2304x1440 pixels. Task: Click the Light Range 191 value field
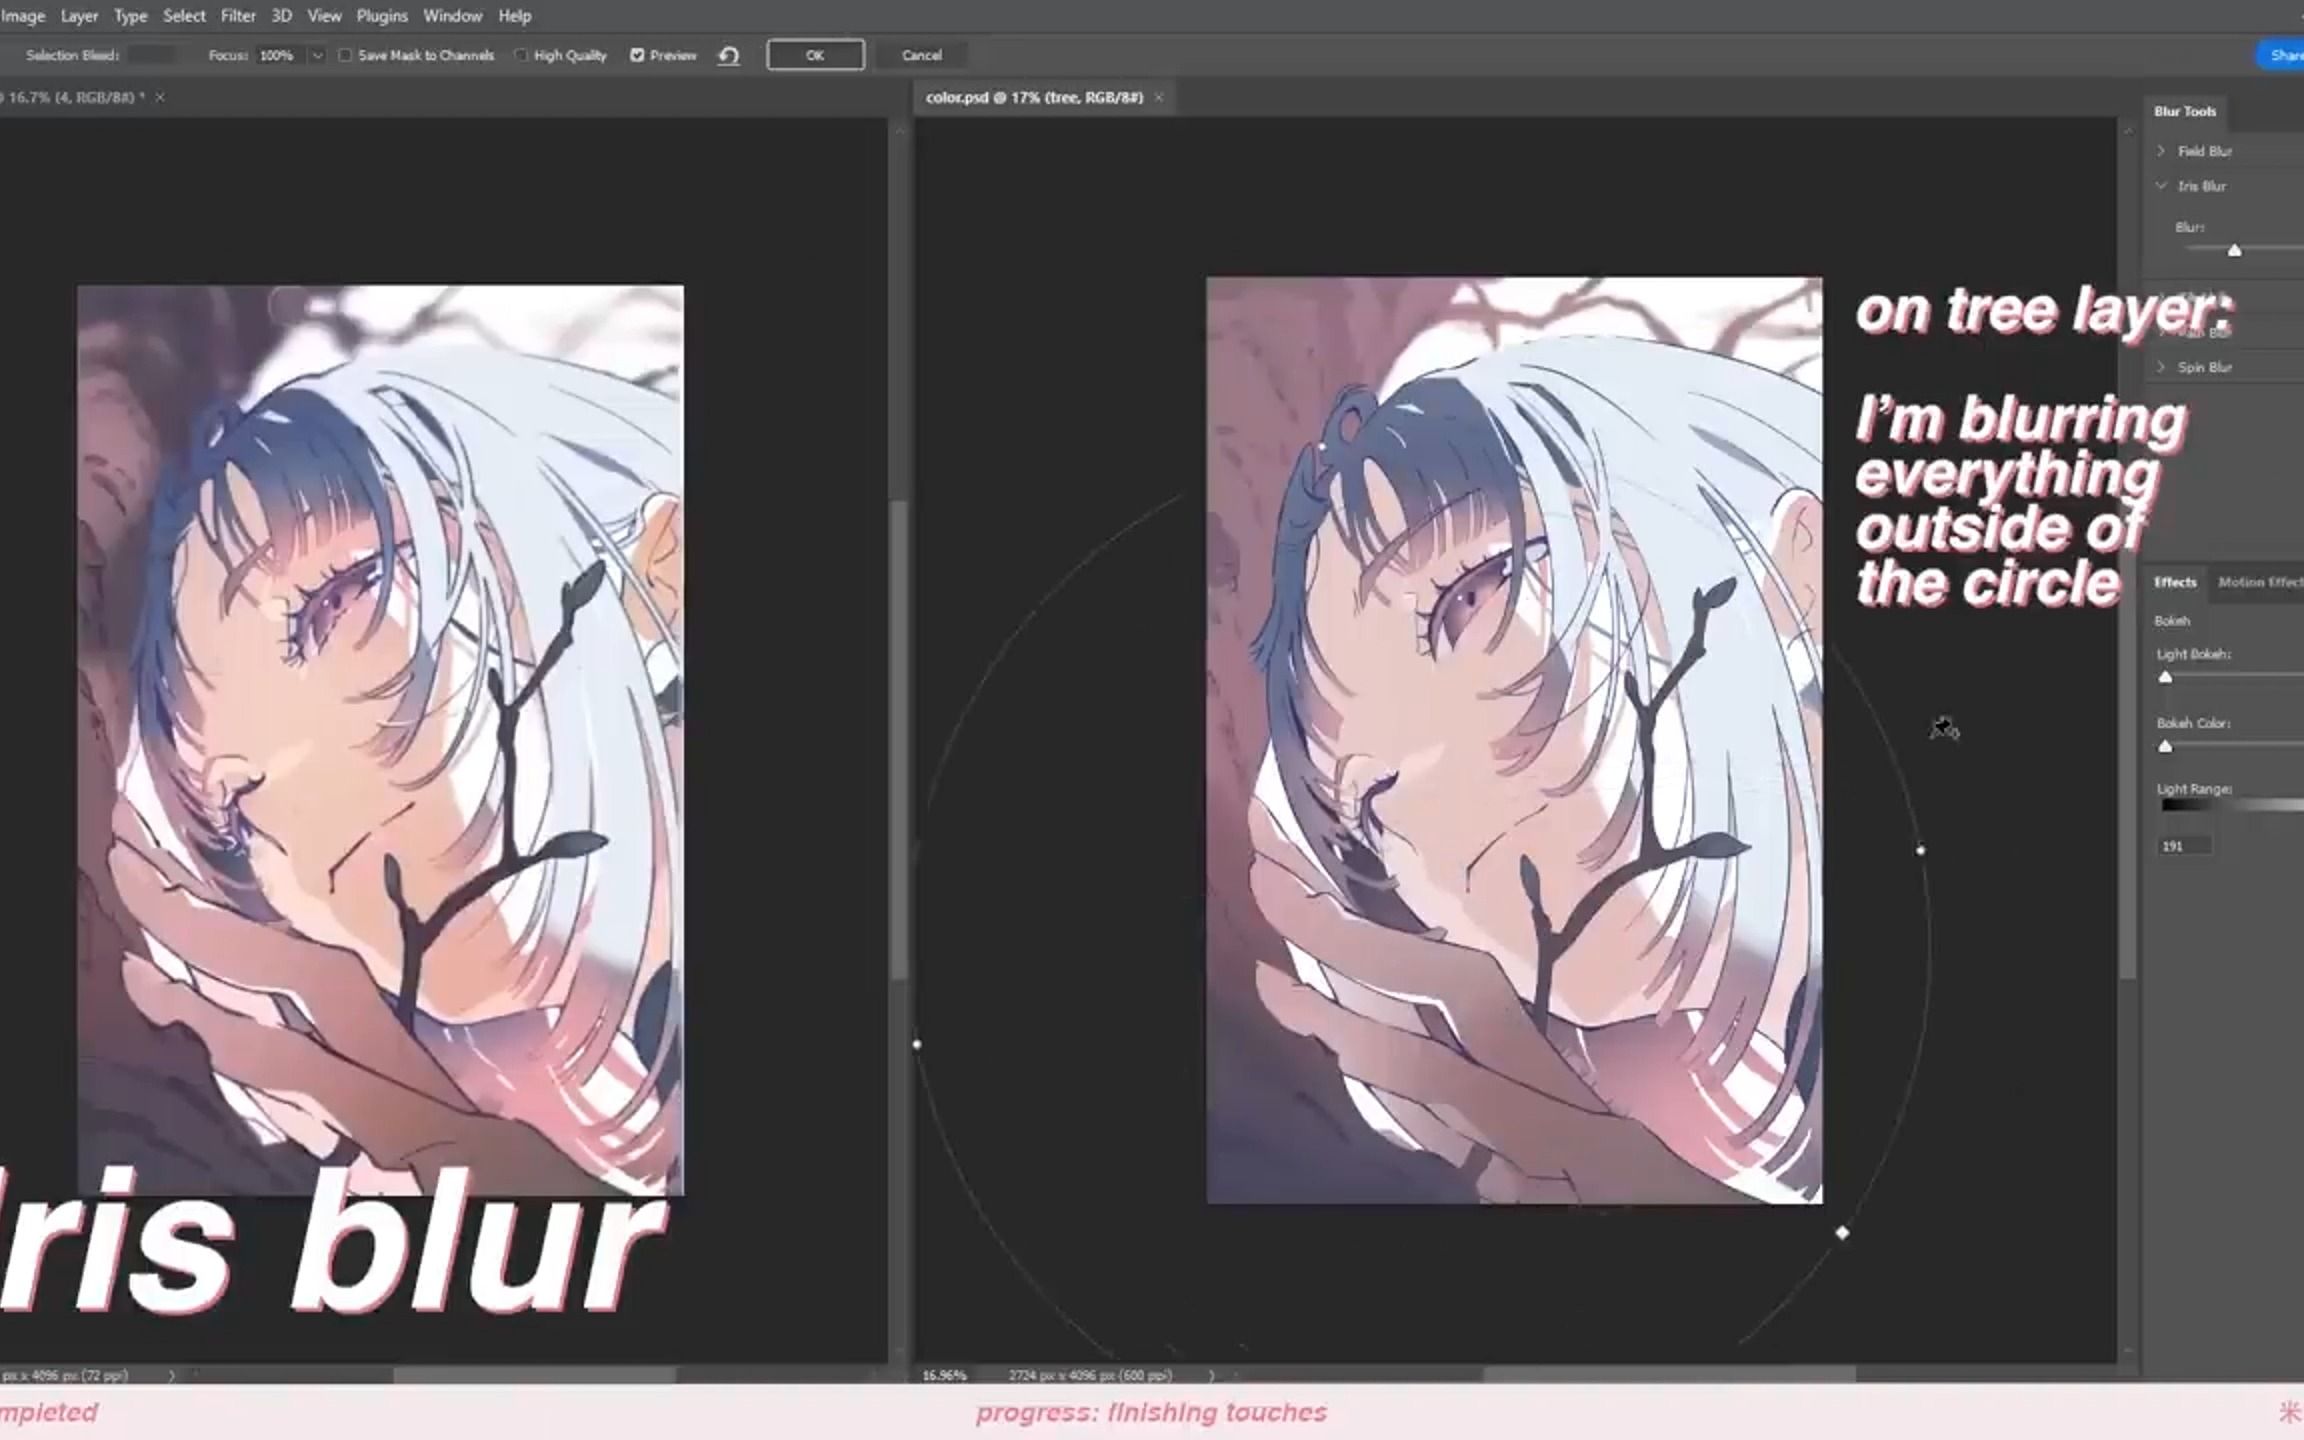2184,846
